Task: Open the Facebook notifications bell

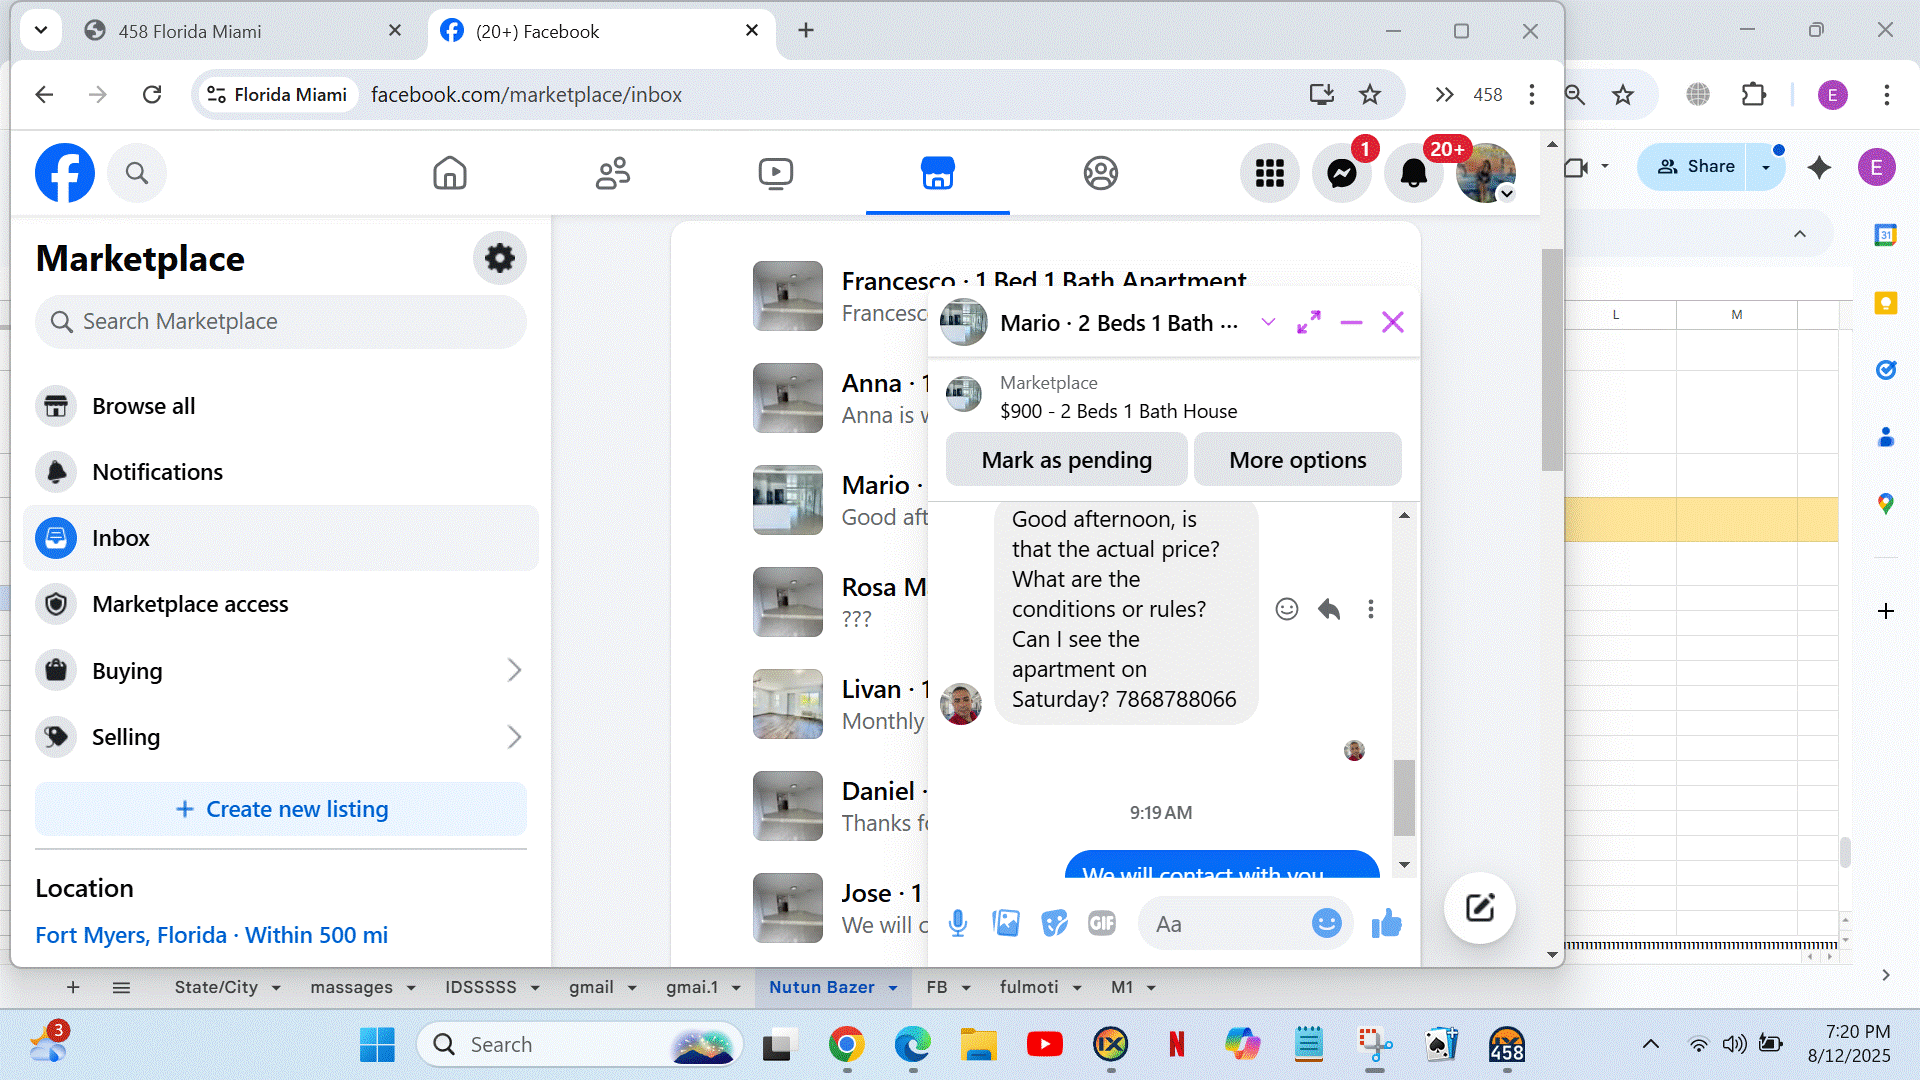Action: (x=1413, y=173)
